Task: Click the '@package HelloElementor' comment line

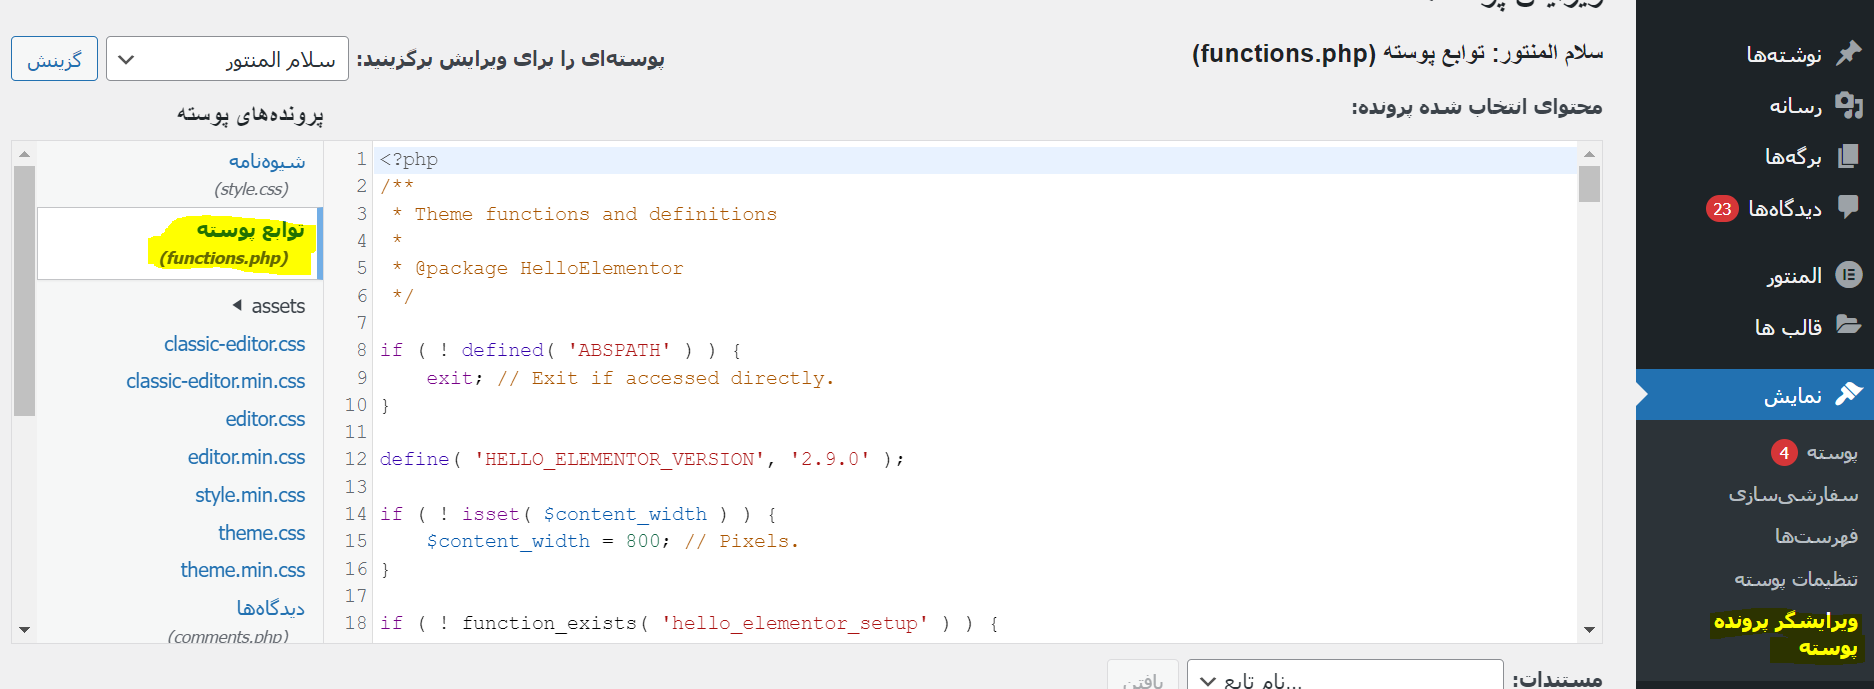Action: click(538, 268)
